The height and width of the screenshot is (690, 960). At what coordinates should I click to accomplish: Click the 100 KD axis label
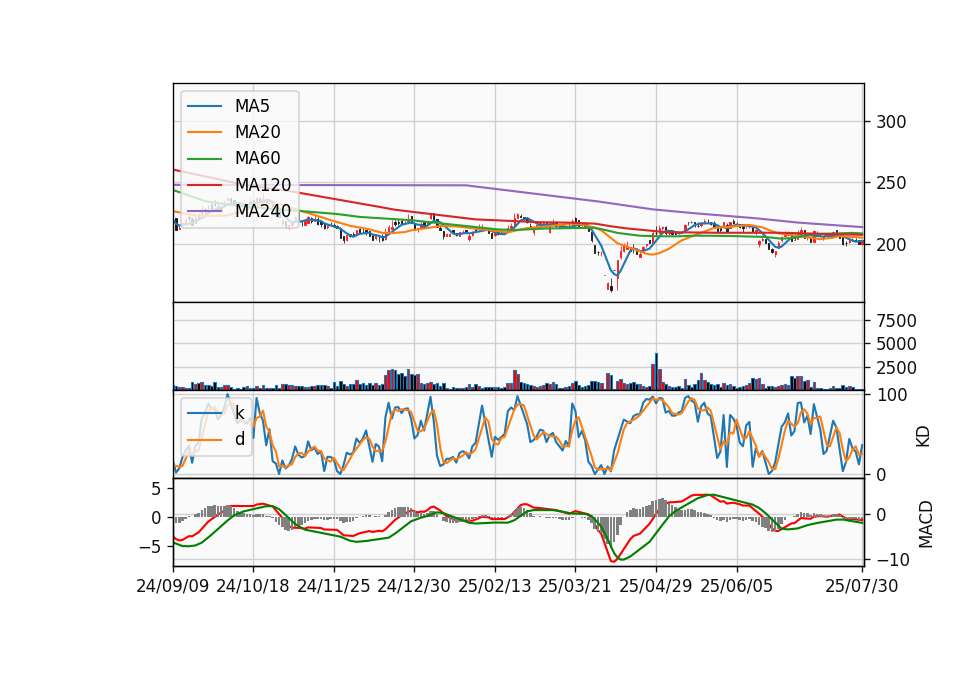coord(891,395)
